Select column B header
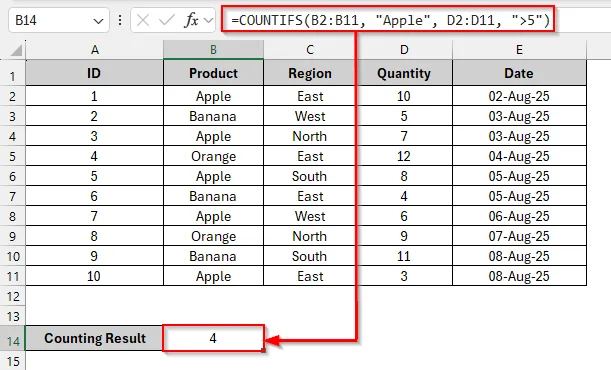The width and height of the screenshot is (611, 370). [x=213, y=50]
